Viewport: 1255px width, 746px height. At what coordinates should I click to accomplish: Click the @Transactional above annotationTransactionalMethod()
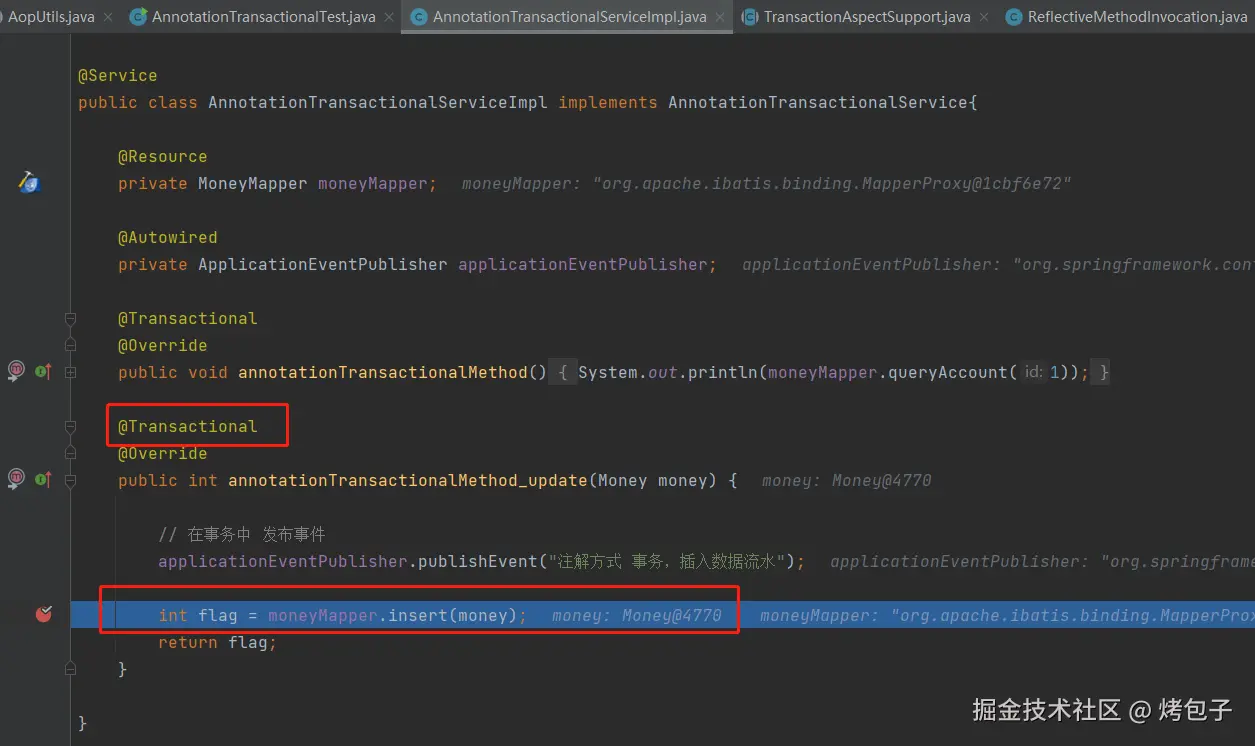tap(187, 318)
